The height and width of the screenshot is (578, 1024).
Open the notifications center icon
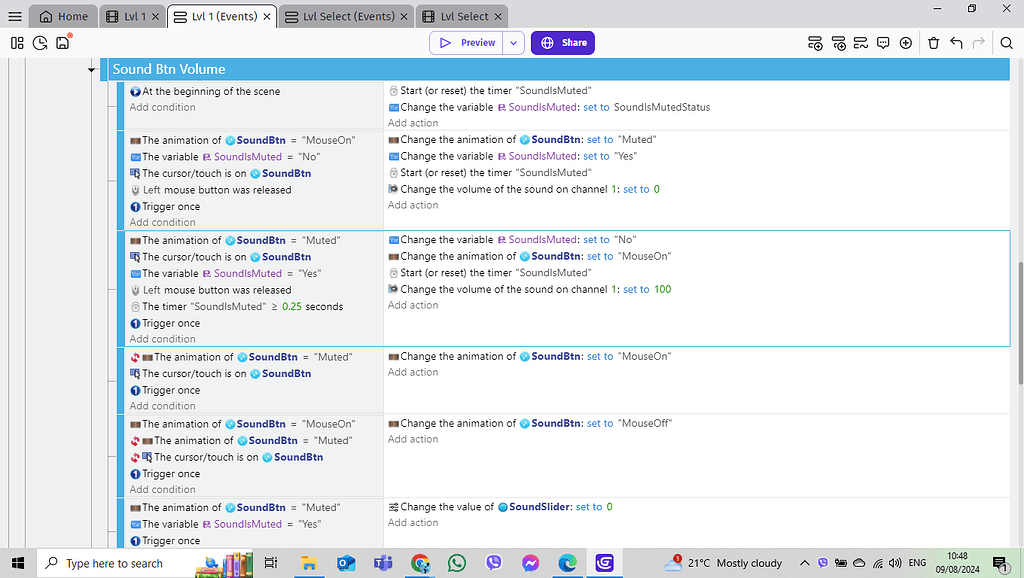(x=1000, y=563)
